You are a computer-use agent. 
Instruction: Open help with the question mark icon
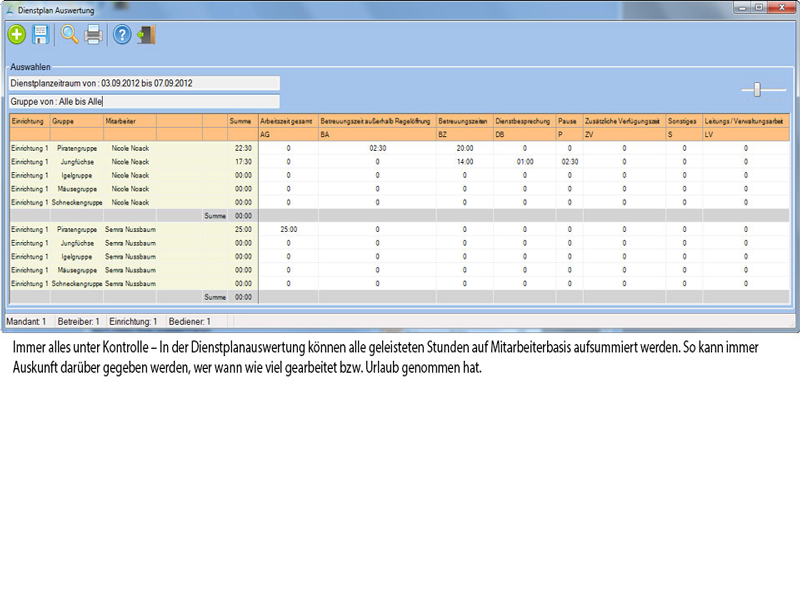click(122, 35)
